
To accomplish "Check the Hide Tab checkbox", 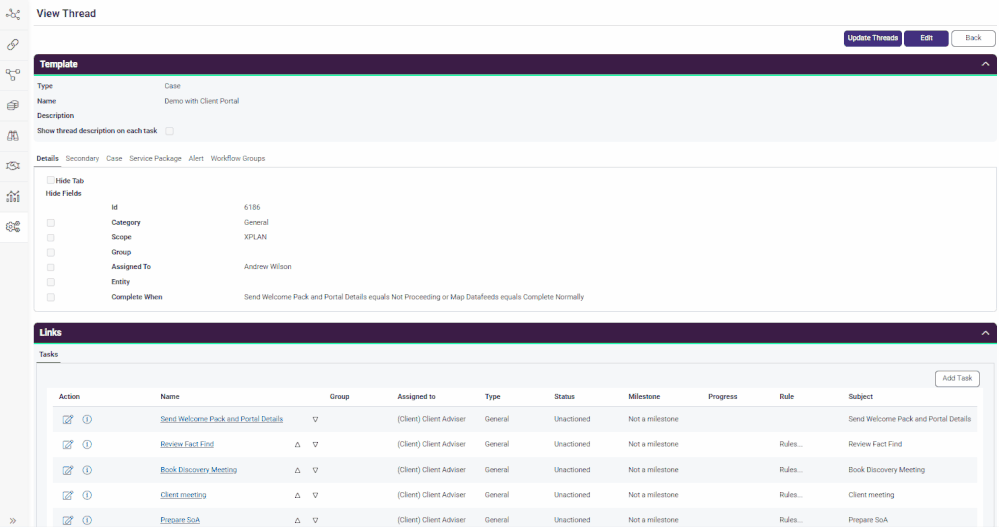I will (51, 181).
